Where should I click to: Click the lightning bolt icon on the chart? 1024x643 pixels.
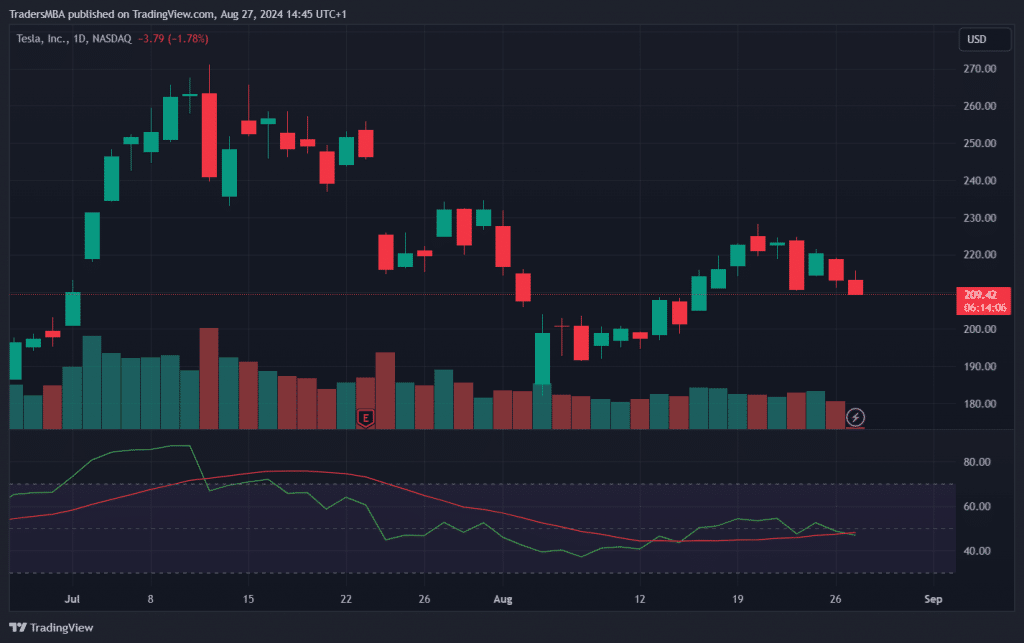pos(855,417)
